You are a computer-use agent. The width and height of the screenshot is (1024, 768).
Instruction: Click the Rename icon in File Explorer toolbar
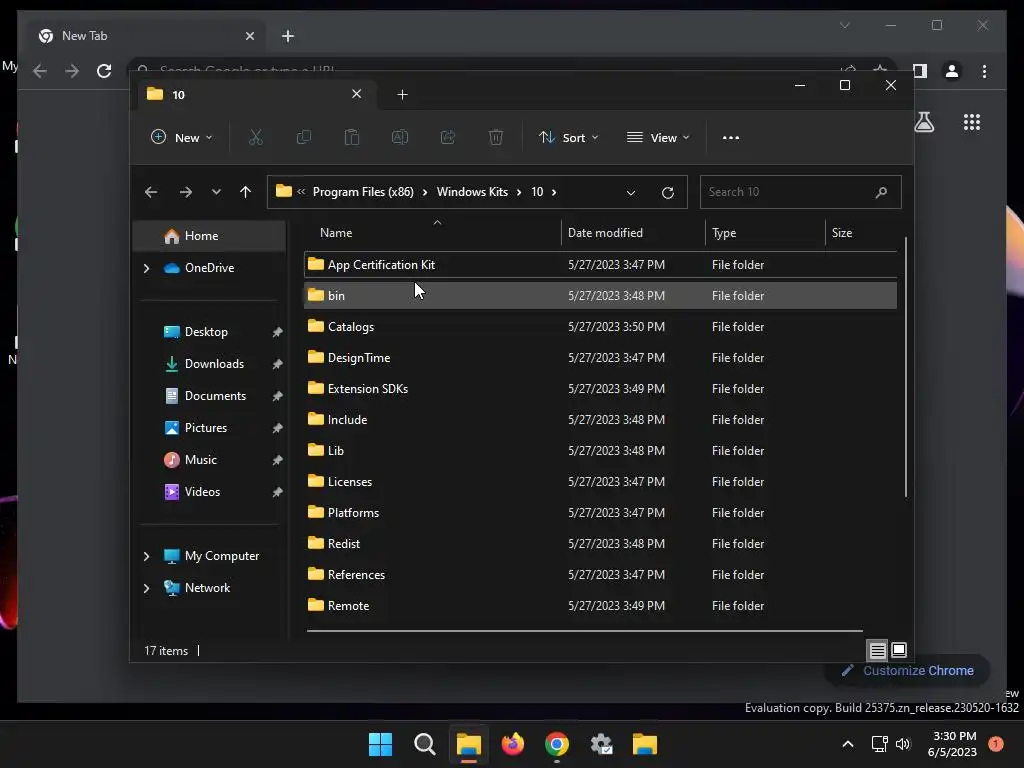[x=400, y=137]
